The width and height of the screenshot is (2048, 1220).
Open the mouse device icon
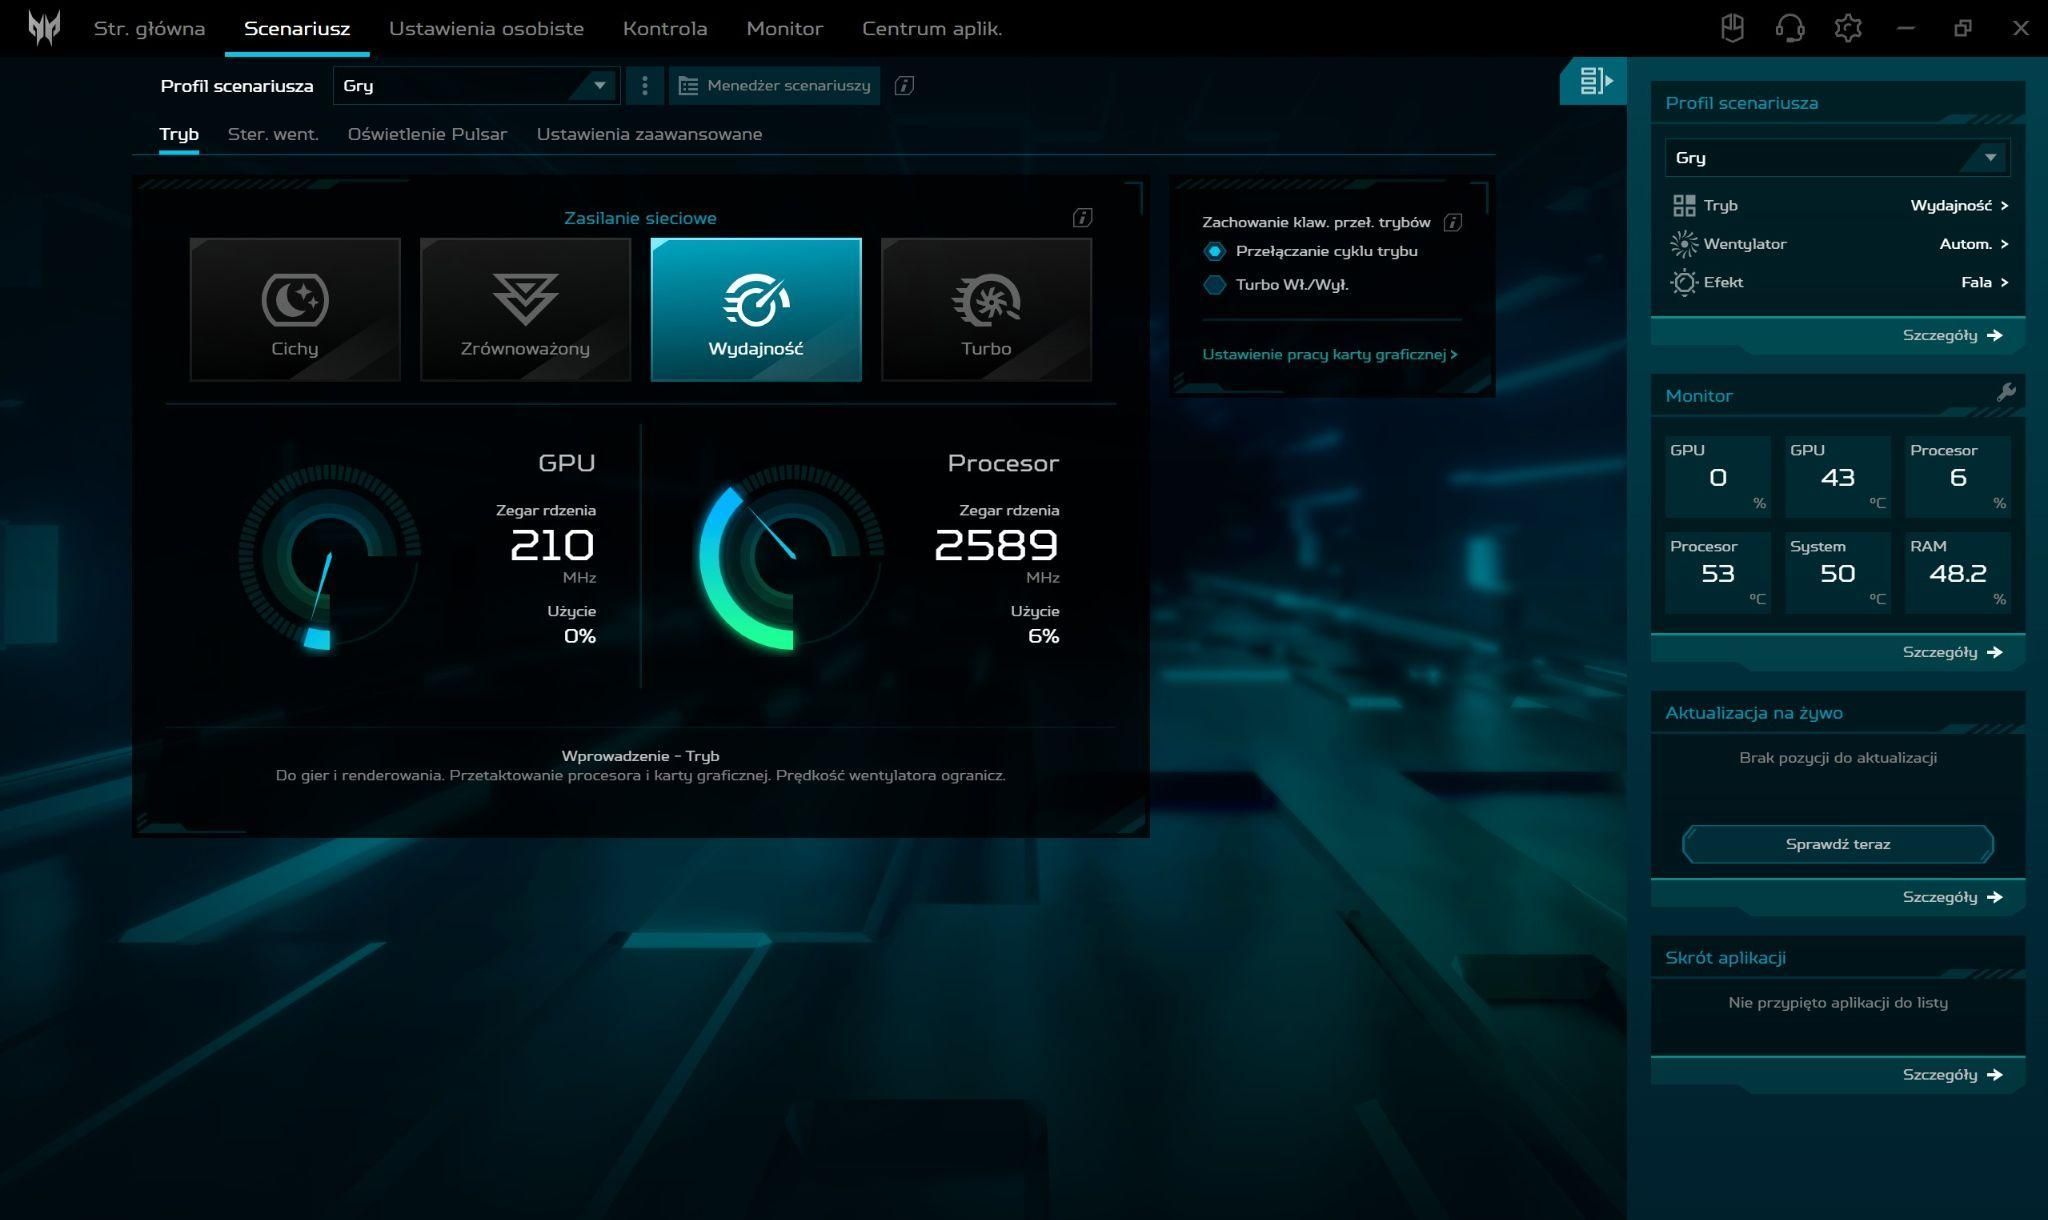point(1732,28)
